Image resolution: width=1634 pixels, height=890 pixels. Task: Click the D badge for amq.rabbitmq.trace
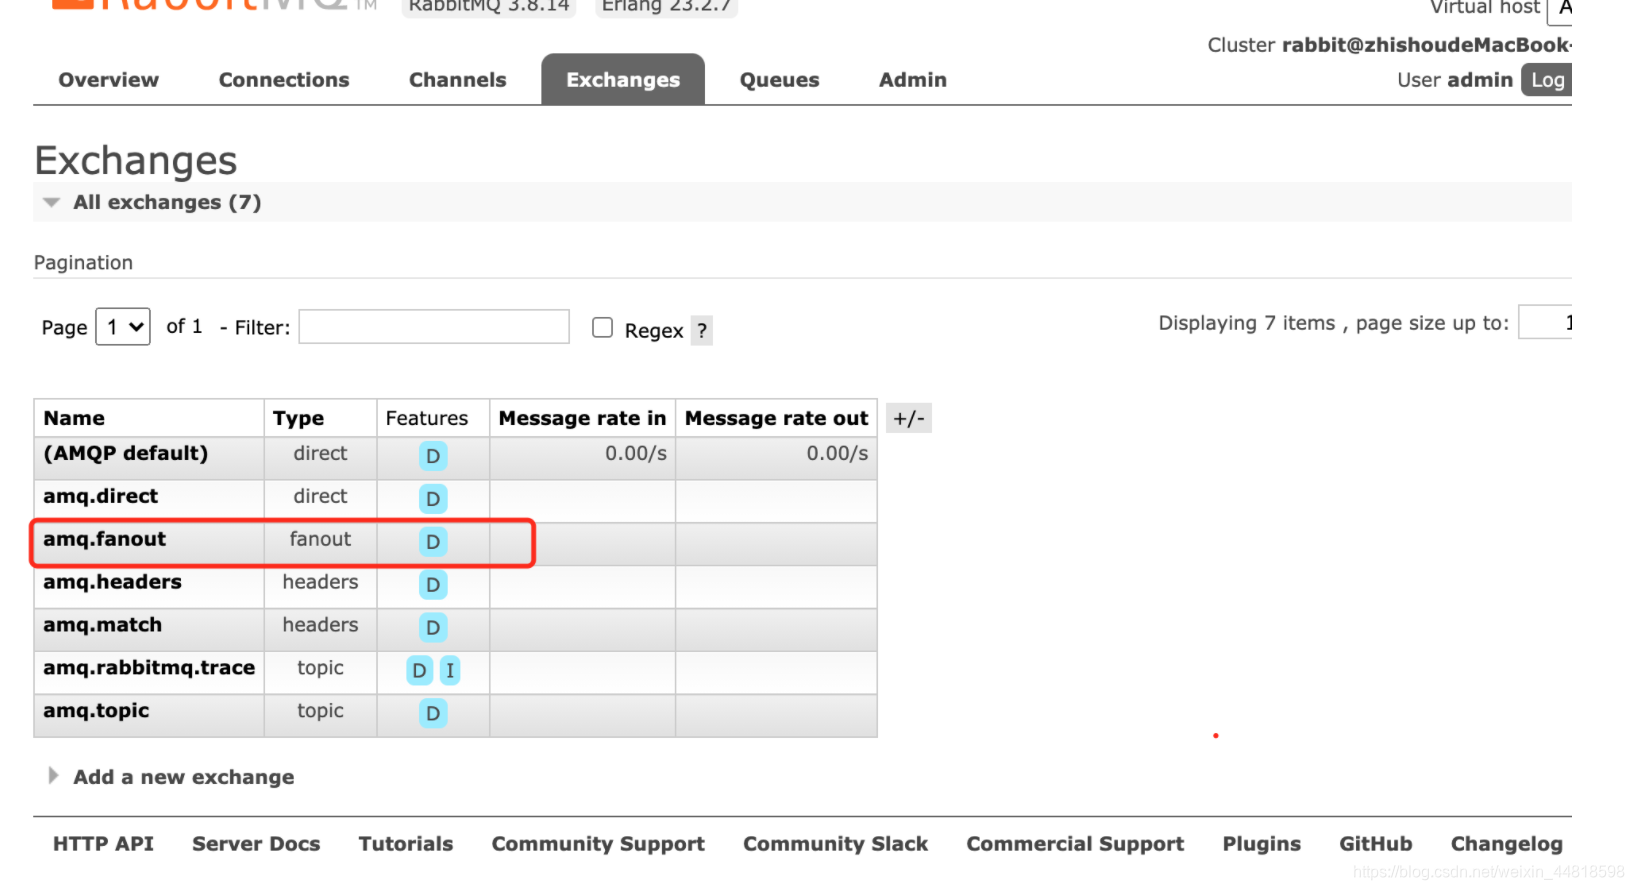coord(419,671)
